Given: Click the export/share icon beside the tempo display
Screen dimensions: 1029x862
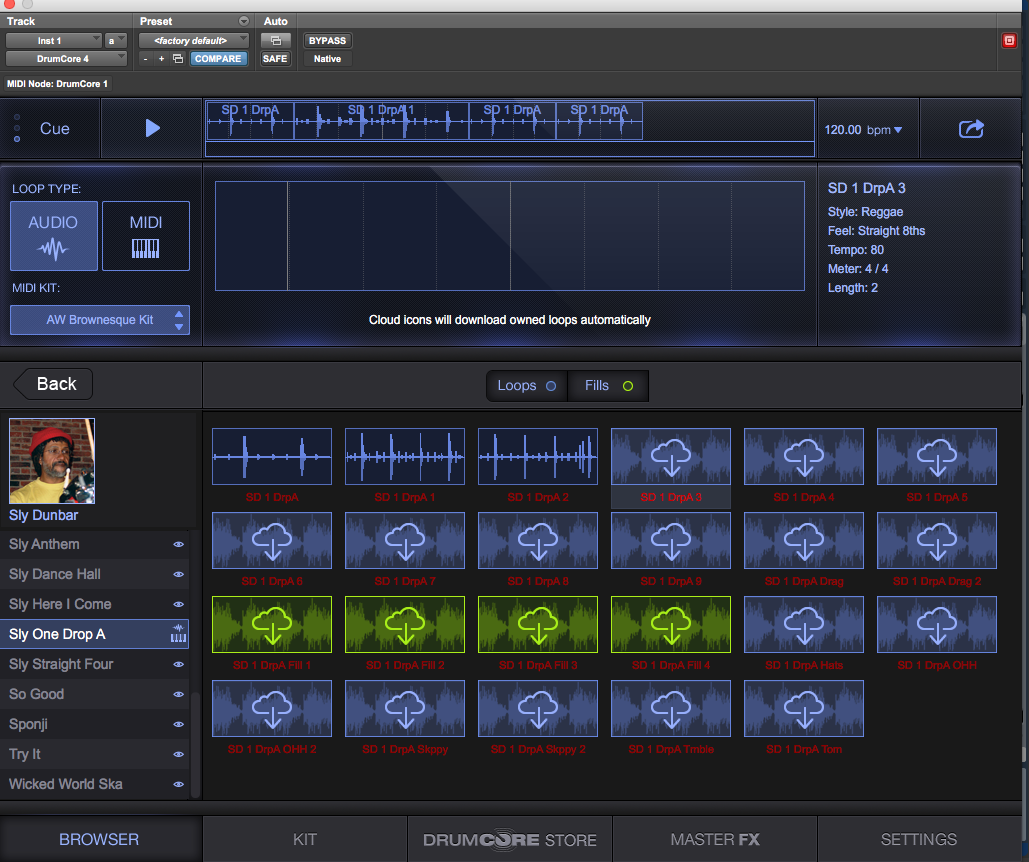Looking at the screenshot, I should (x=969, y=128).
